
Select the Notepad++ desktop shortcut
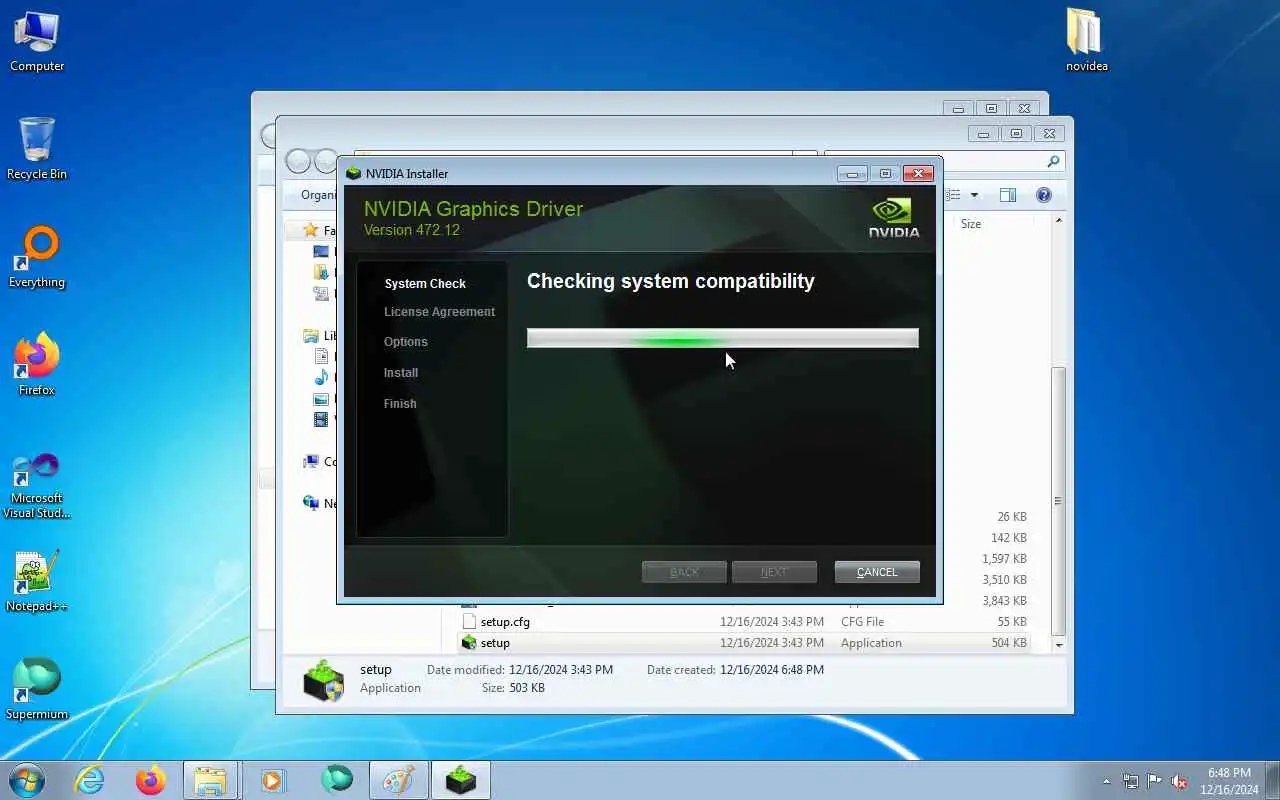(x=37, y=581)
